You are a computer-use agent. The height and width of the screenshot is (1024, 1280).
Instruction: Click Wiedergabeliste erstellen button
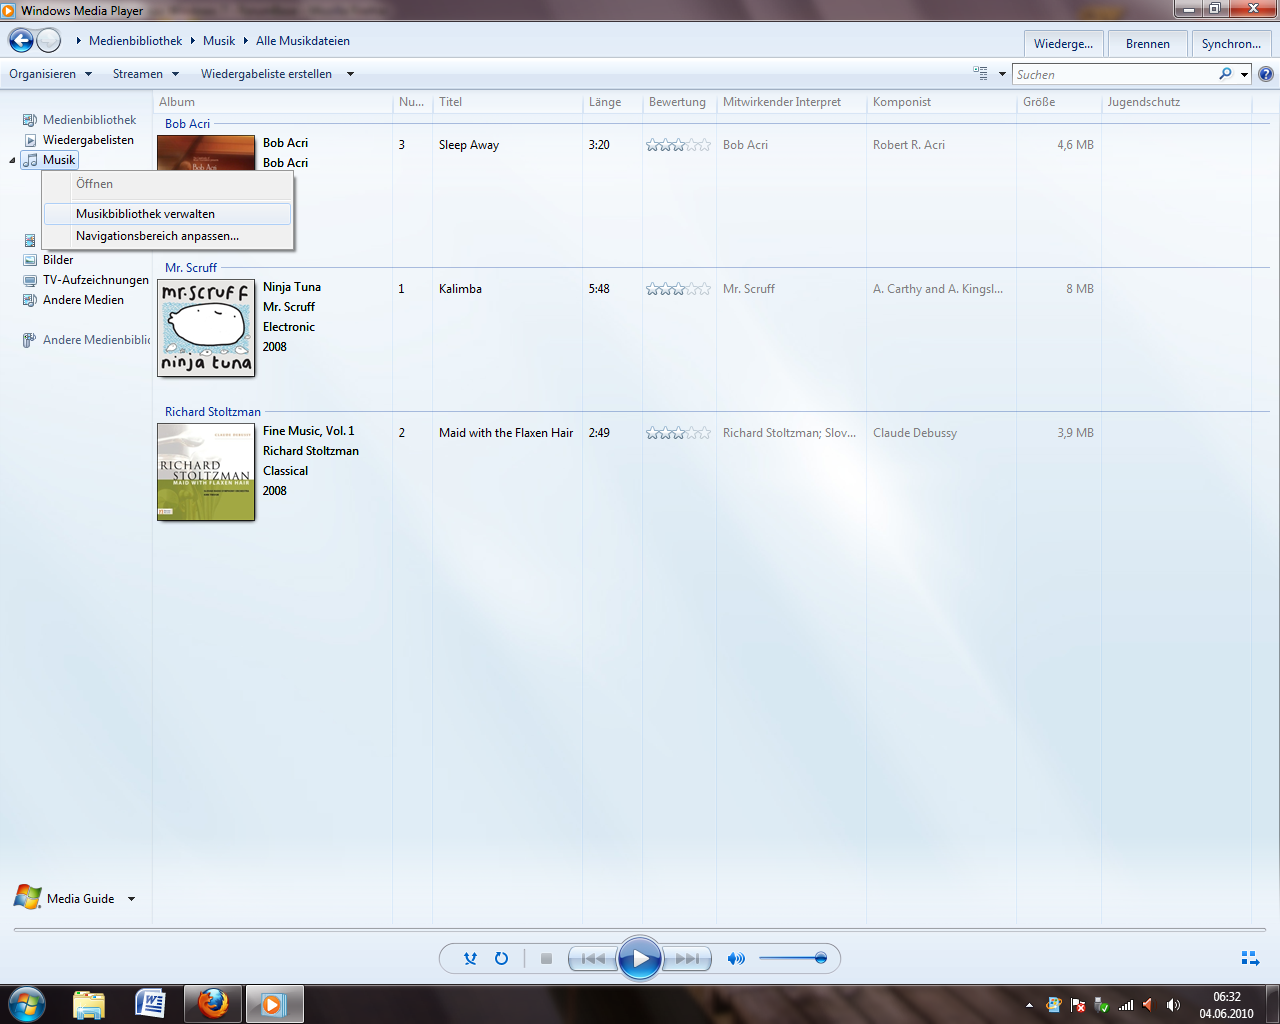[x=266, y=74]
